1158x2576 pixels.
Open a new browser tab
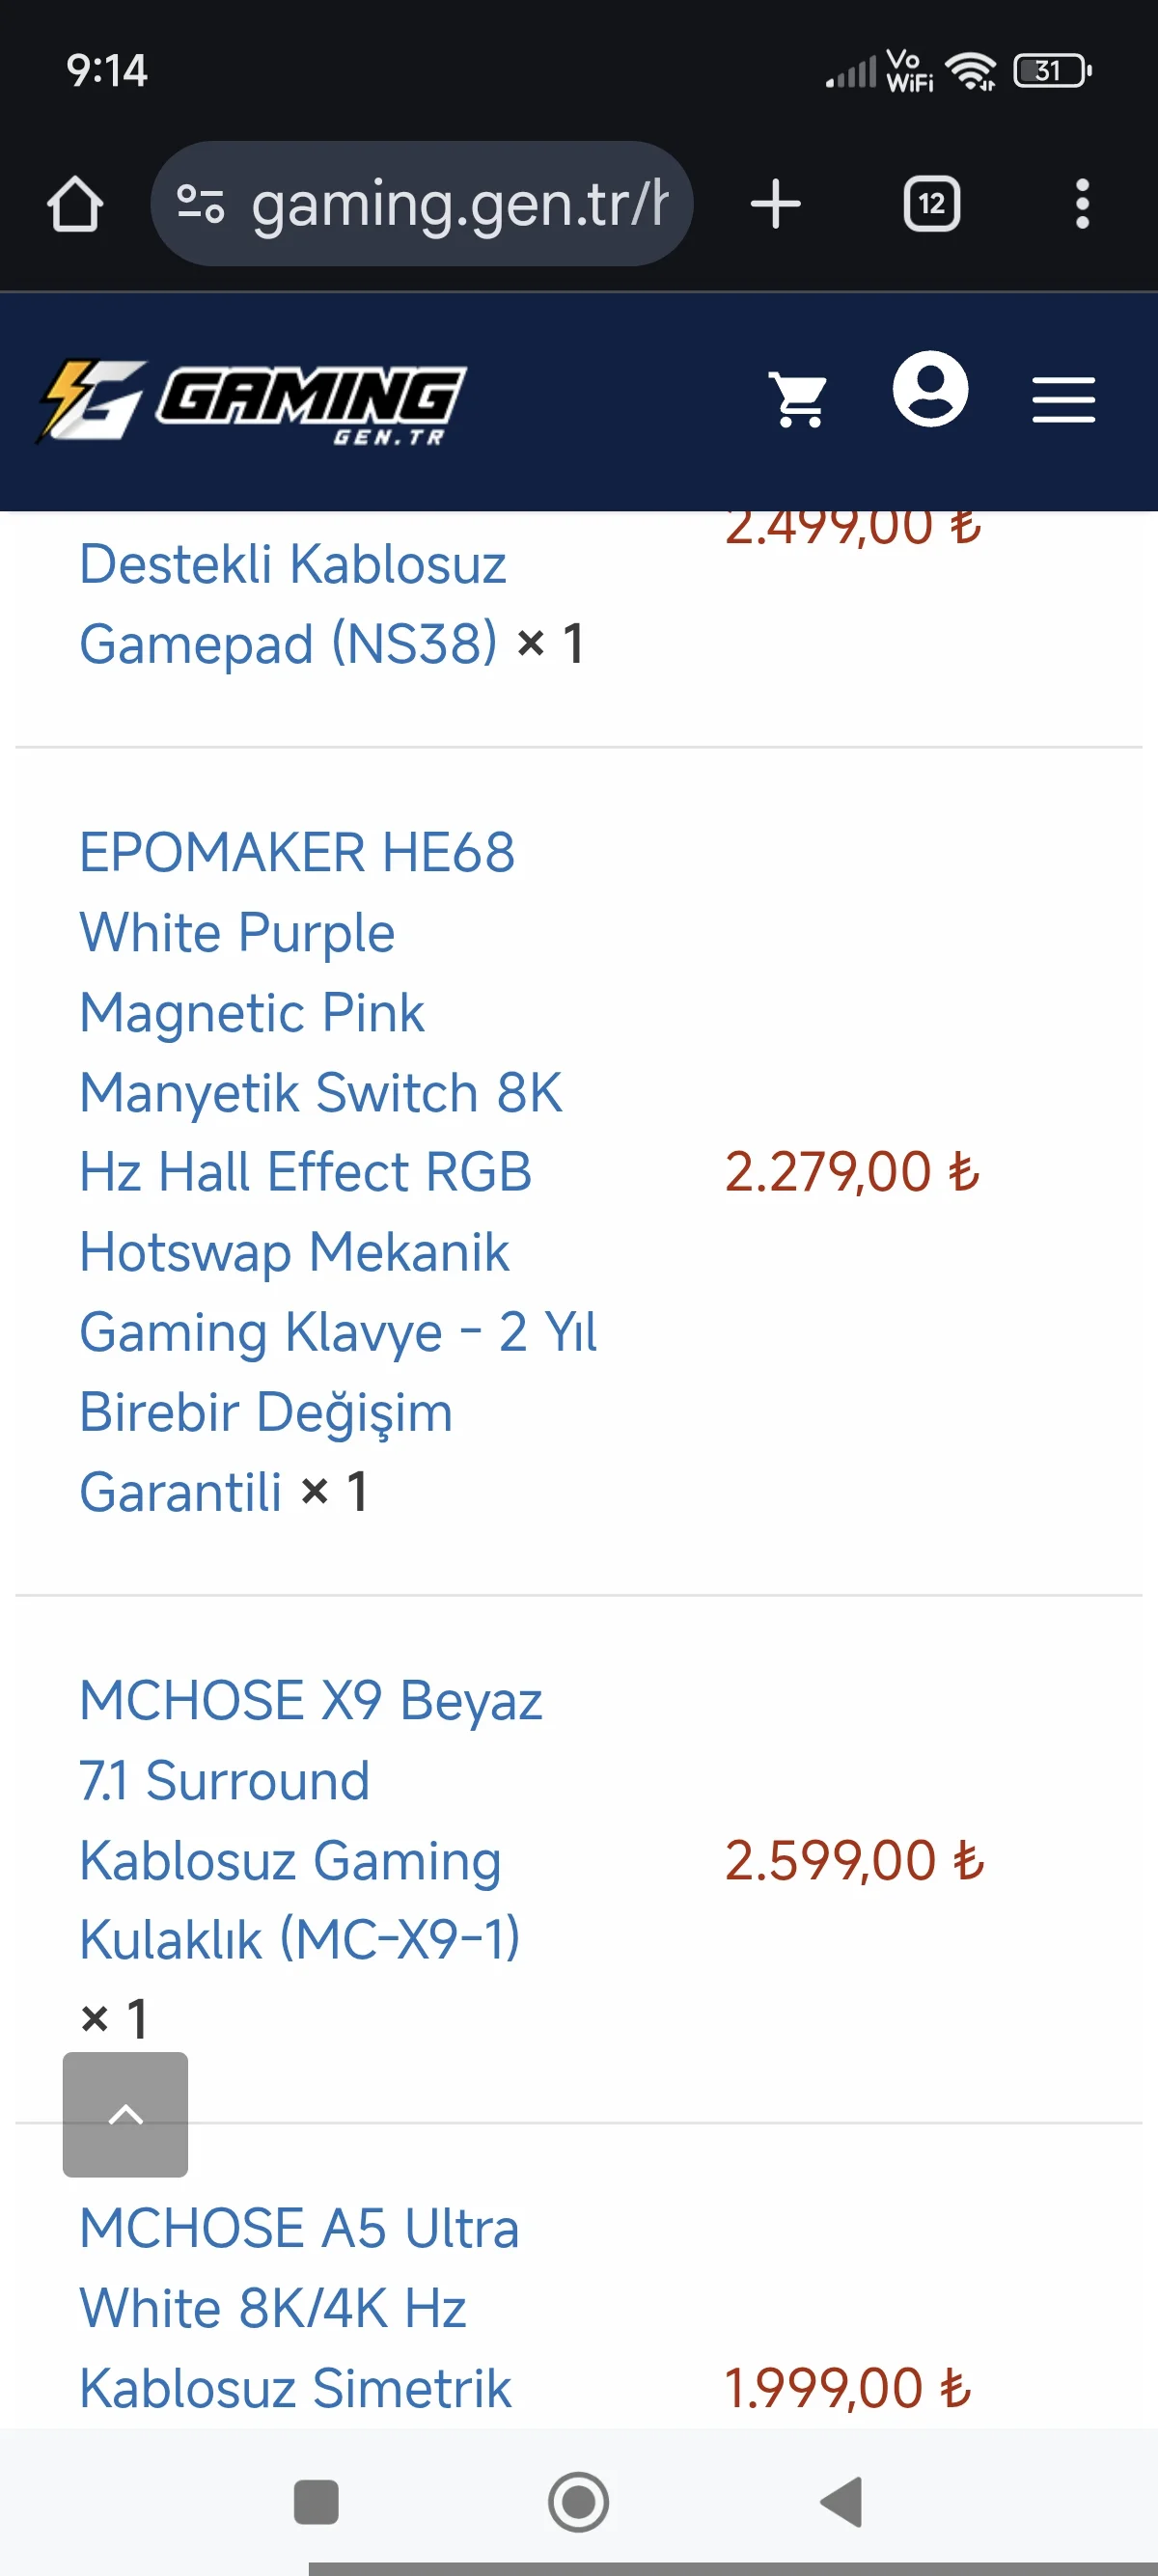point(775,205)
